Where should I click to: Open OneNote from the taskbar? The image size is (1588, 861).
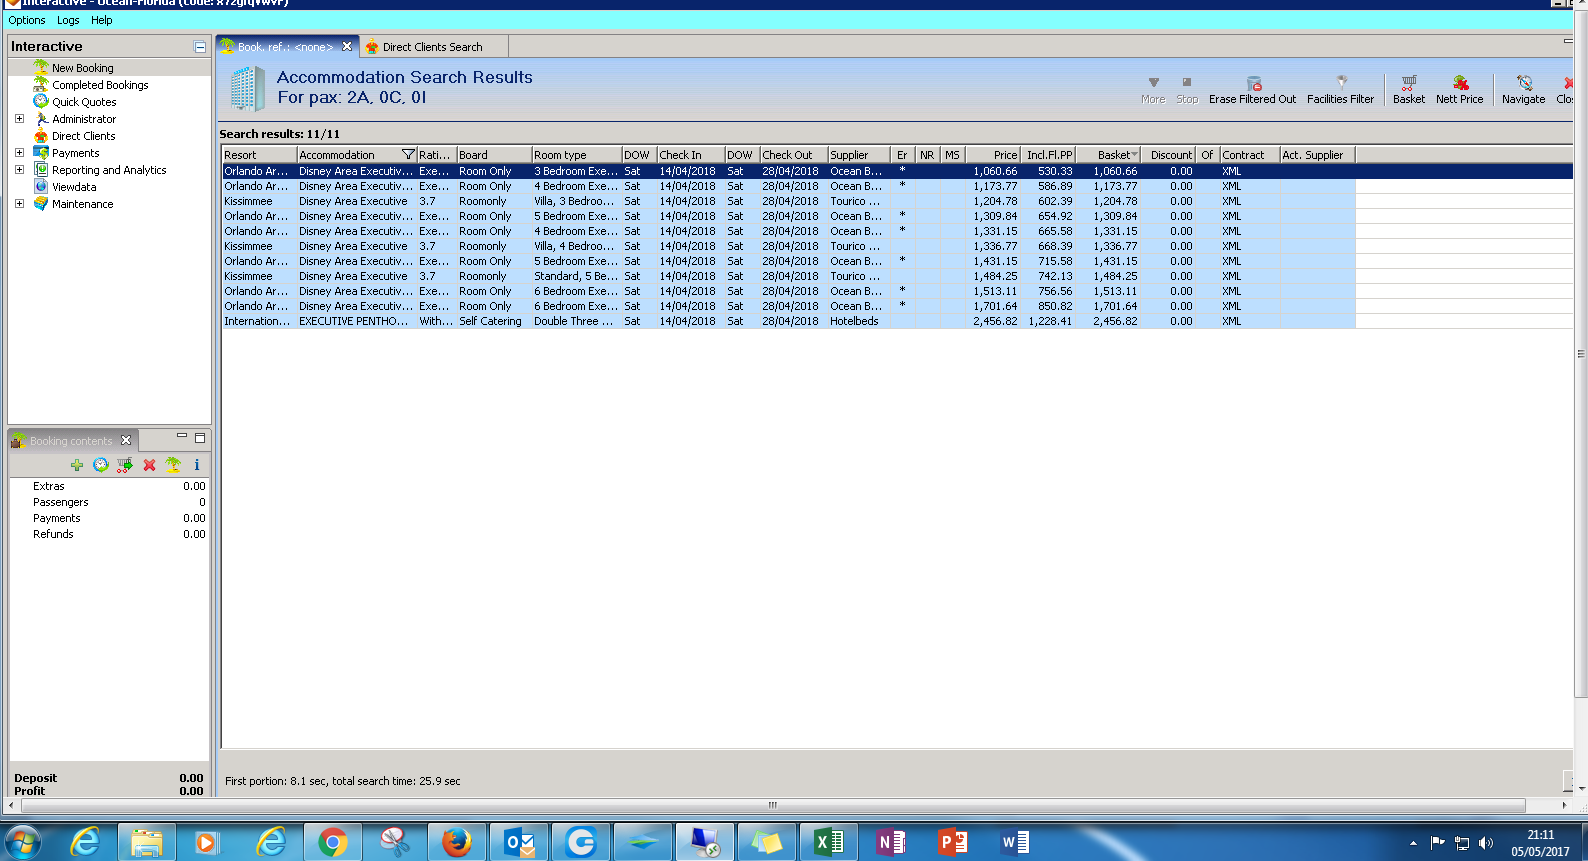point(890,842)
